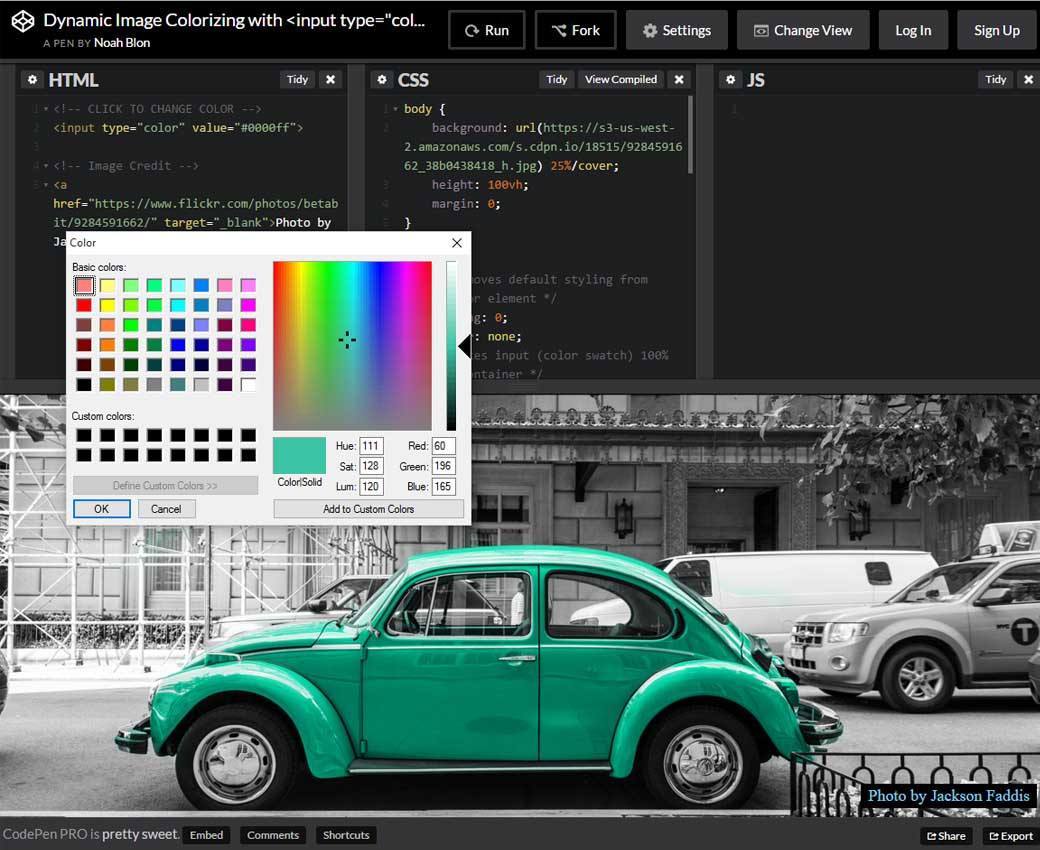Open the Change View menu
Image resolution: width=1040 pixels, height=850 pixels.
[803, 30]
